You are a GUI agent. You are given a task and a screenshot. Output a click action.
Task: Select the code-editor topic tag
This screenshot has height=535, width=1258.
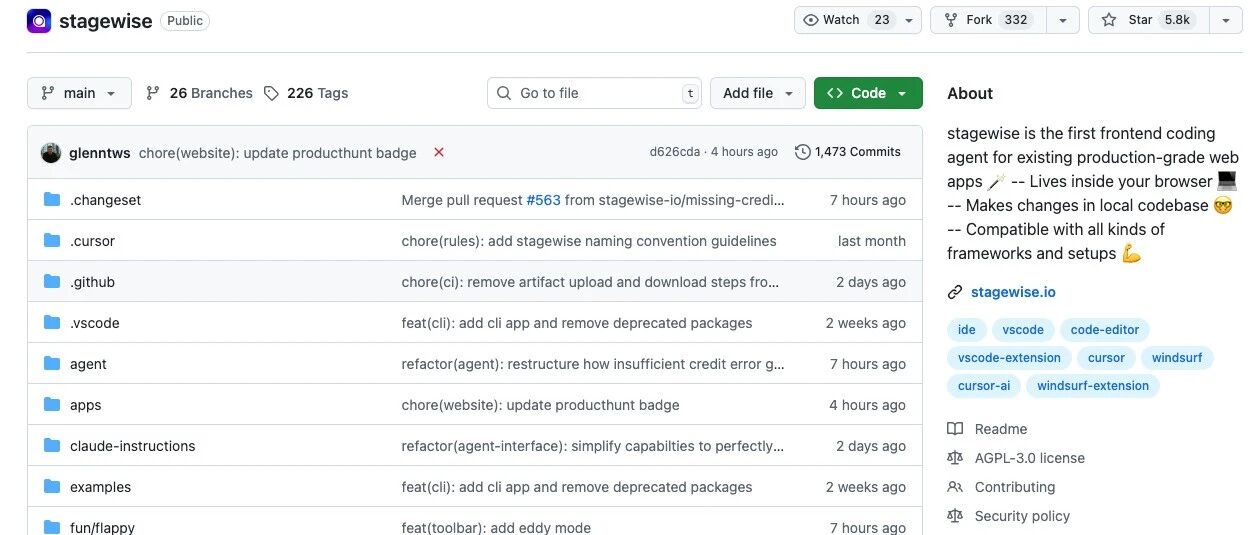[1105, 329]
